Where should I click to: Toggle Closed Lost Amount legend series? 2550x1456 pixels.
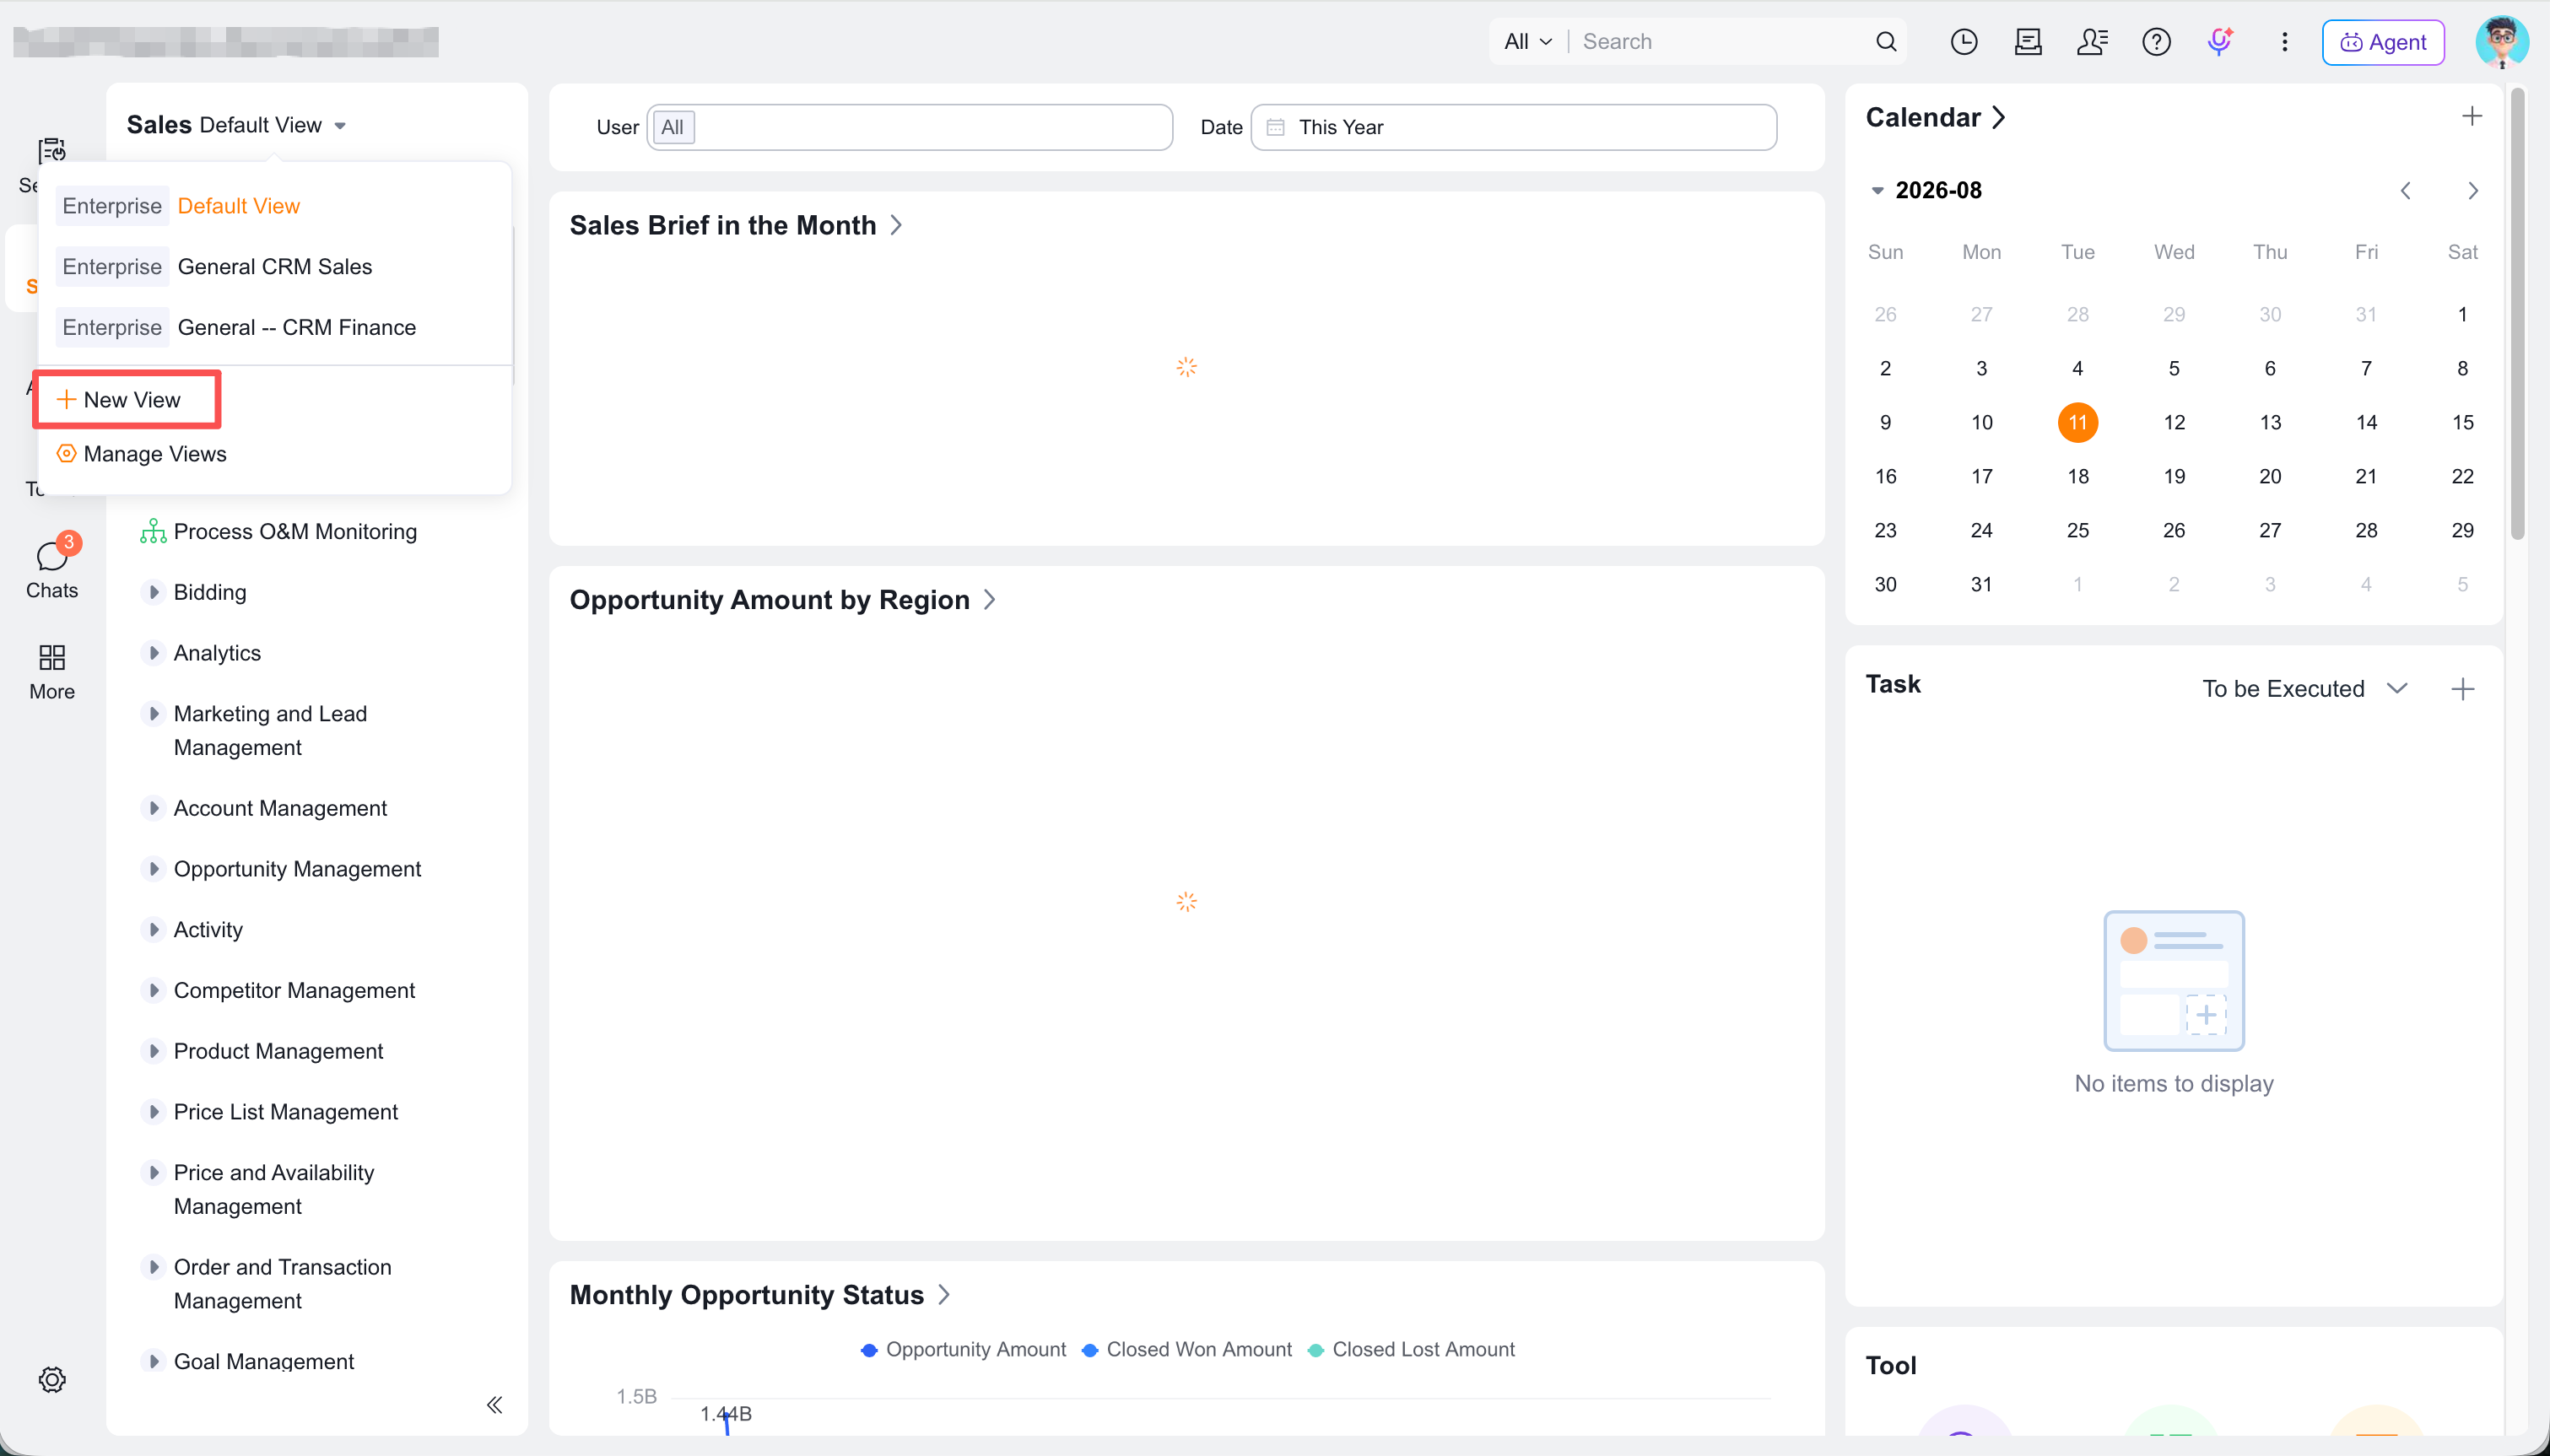click(x=1411, y=1349)
